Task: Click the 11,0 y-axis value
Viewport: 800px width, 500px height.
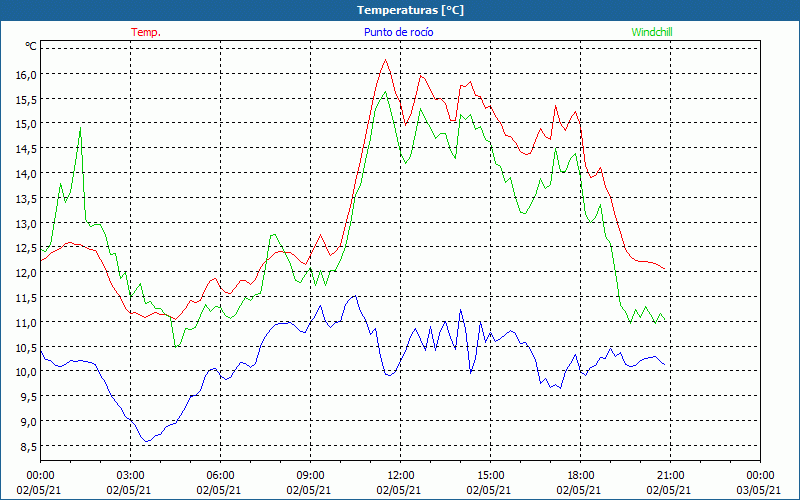Action: (27, 322)
